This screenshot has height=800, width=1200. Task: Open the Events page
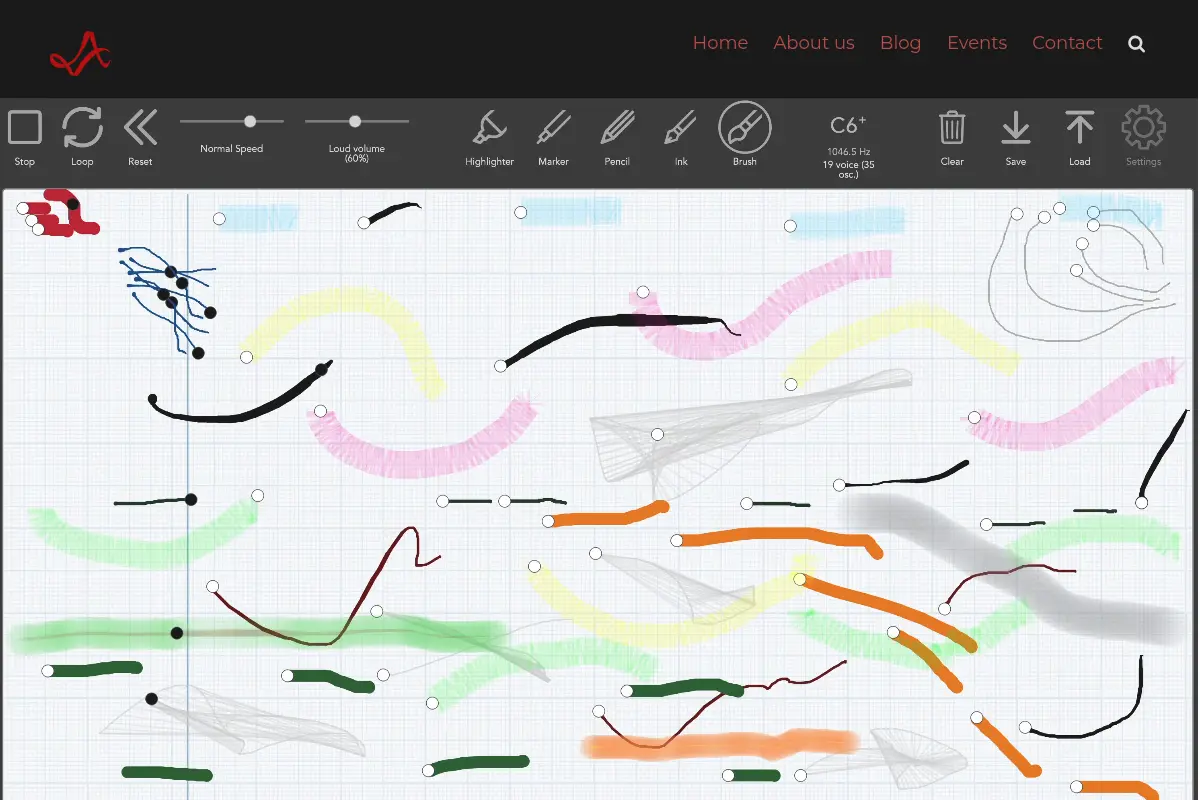coord(977,43)
